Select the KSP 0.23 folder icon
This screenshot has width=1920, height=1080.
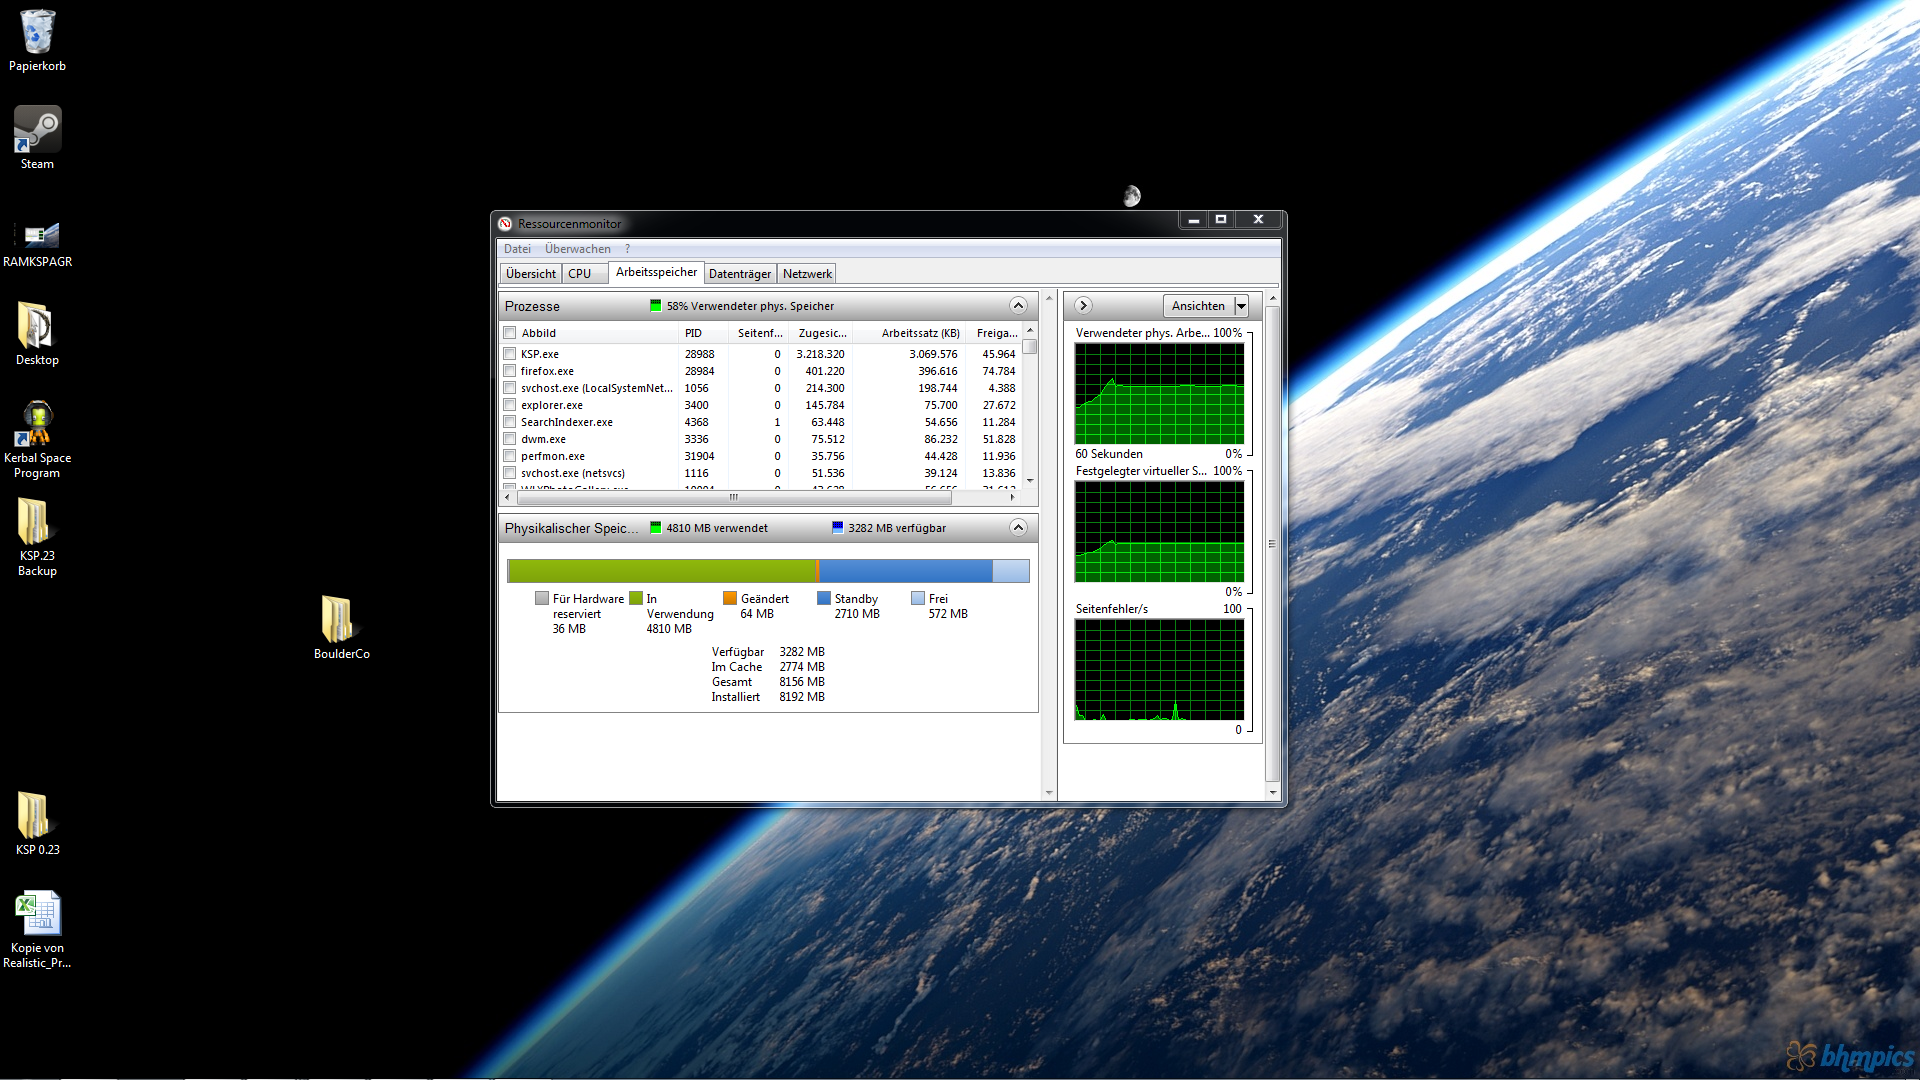tap(35, 816)
